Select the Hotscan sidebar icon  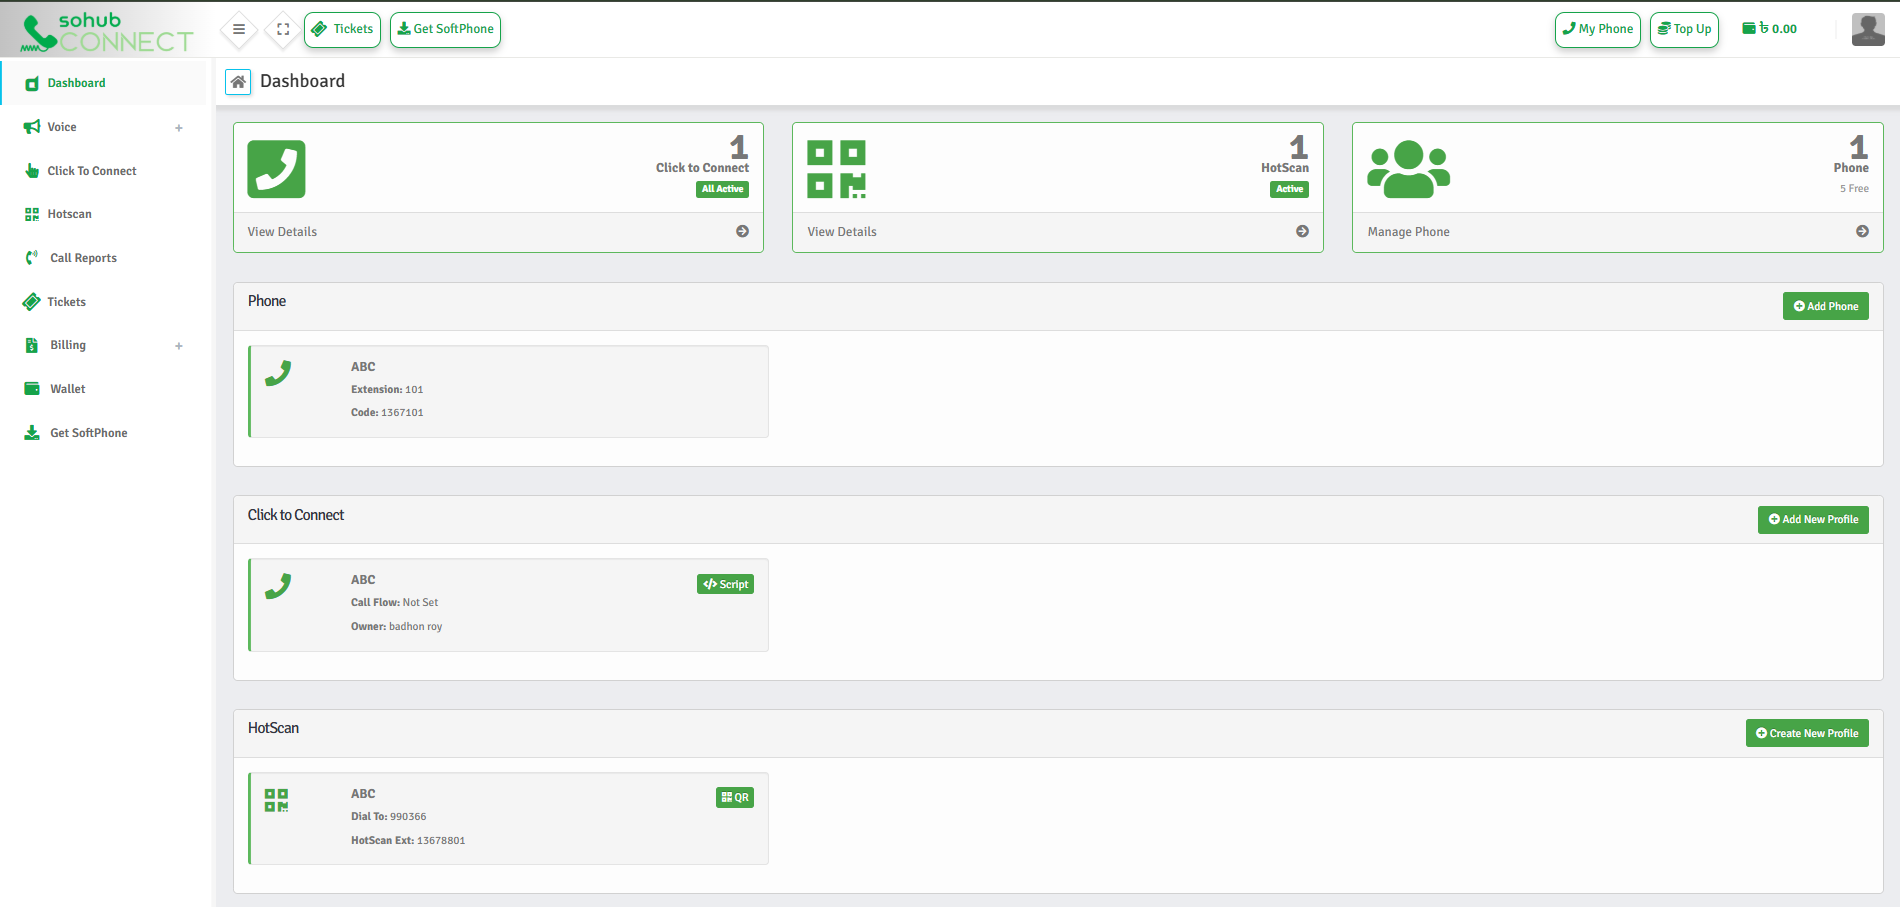click(31, 213)
